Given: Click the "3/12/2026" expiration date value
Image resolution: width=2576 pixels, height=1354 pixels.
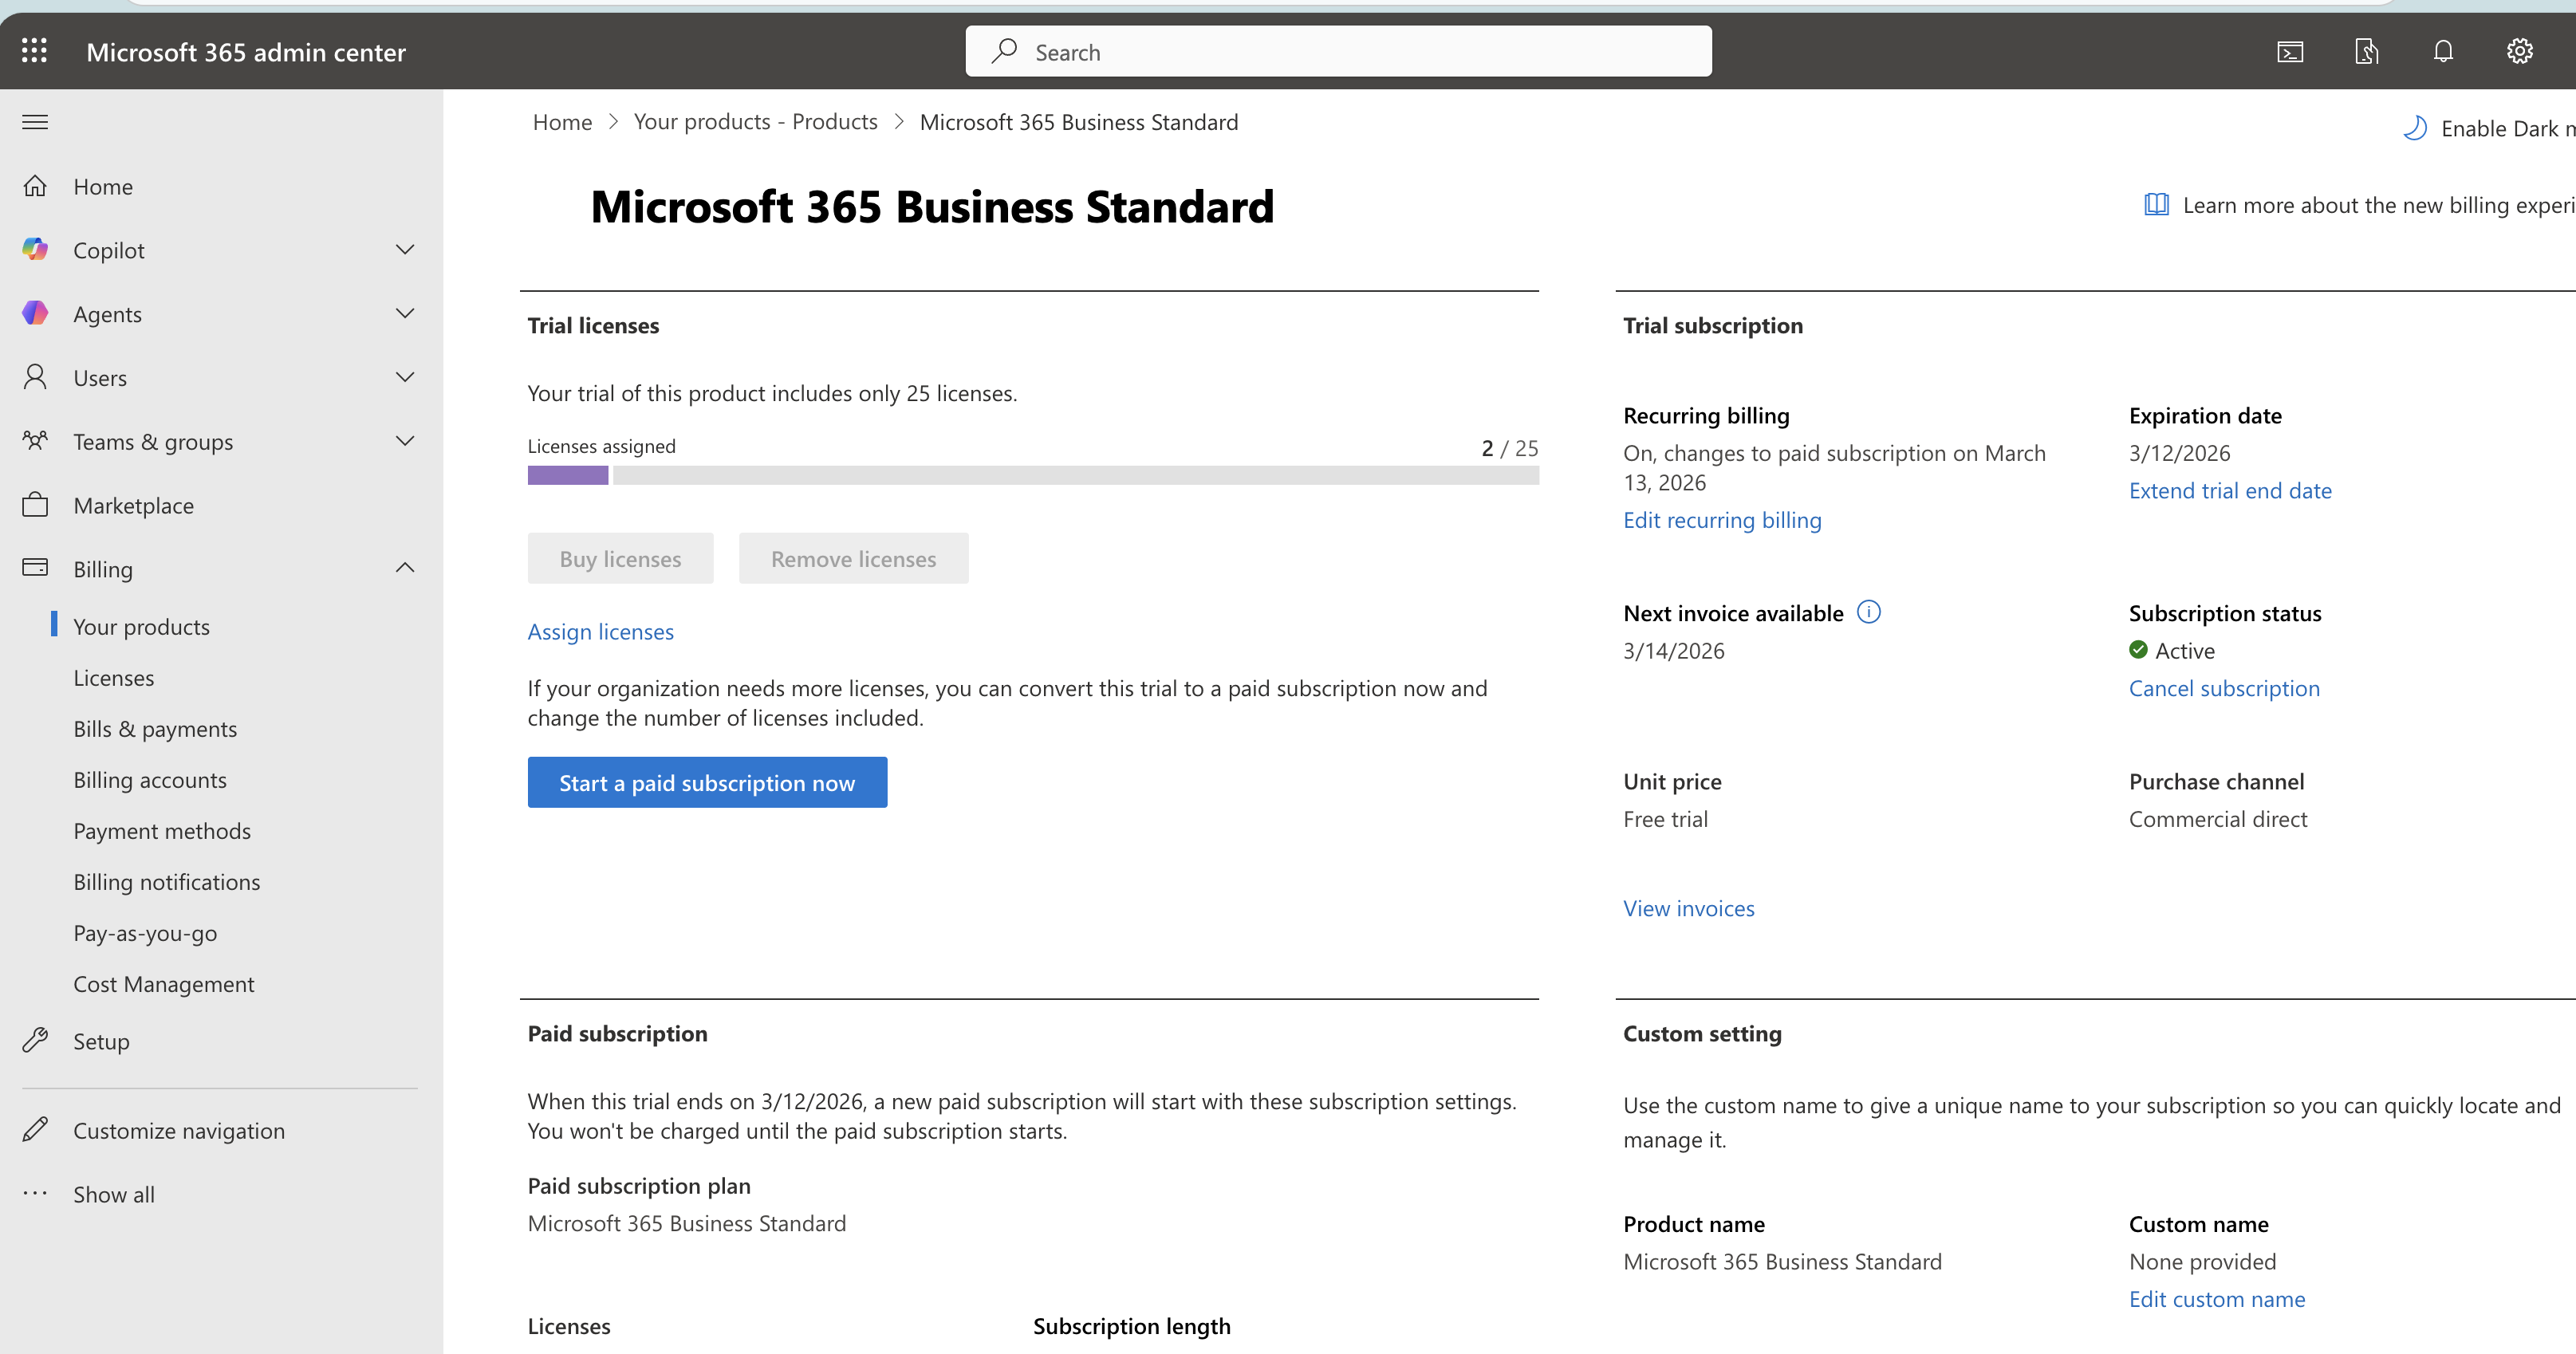Looking at the screenshot, I should click(x=2180, y=452).
